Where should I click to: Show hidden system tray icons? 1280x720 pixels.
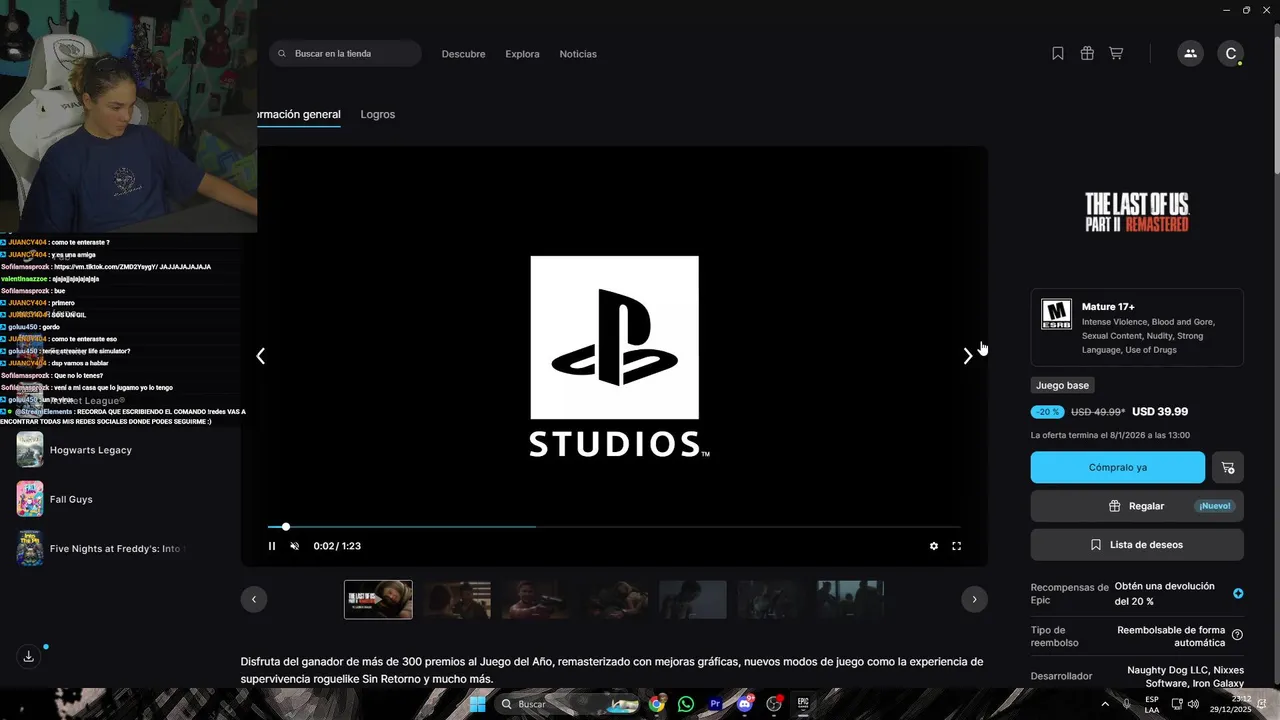pos(1105,704)
